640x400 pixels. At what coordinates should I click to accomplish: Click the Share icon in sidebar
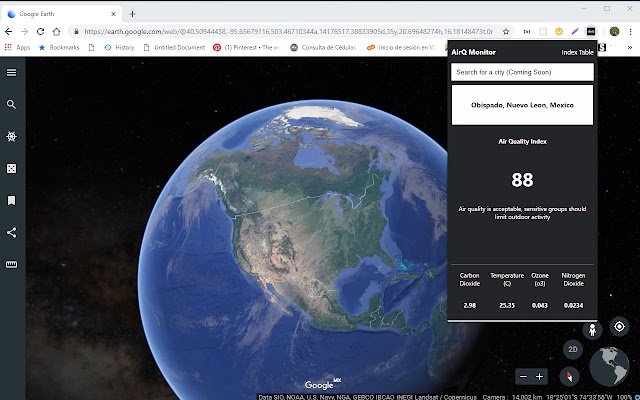click(11, 233)
